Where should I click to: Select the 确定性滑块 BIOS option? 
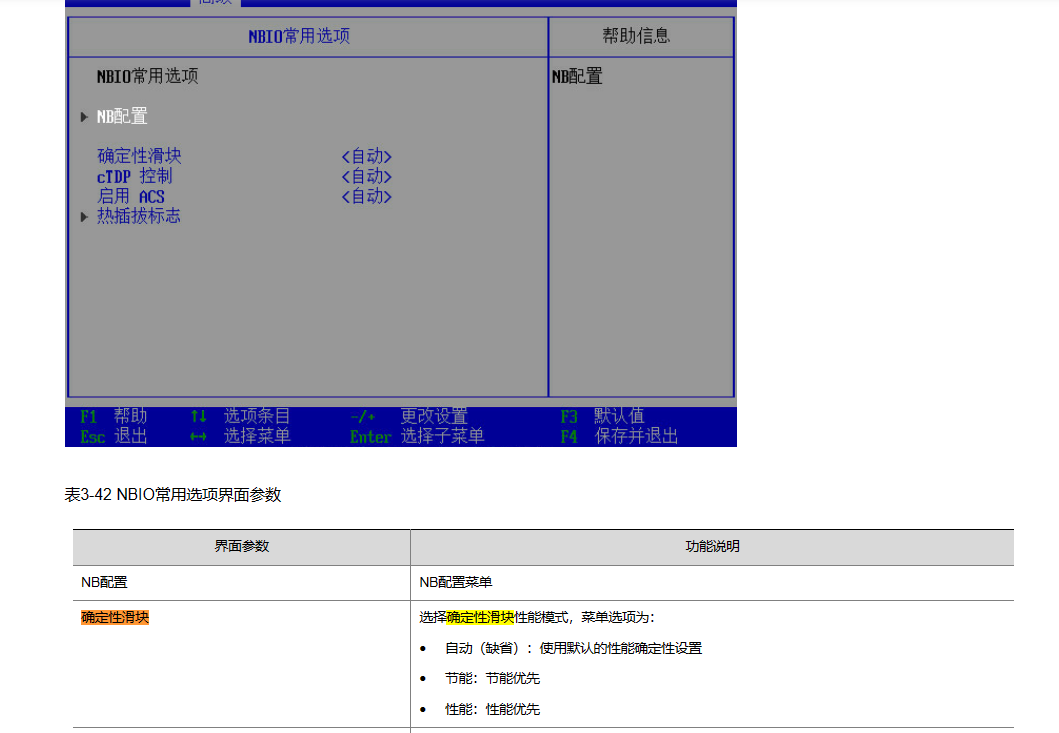coord(139,156)
